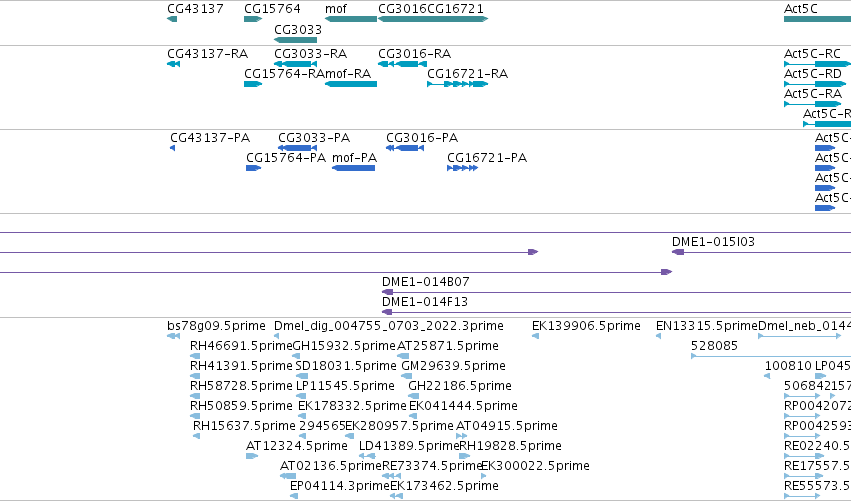
Task: Select EST GH22186.5prime
Action: (x=412, y=396)
